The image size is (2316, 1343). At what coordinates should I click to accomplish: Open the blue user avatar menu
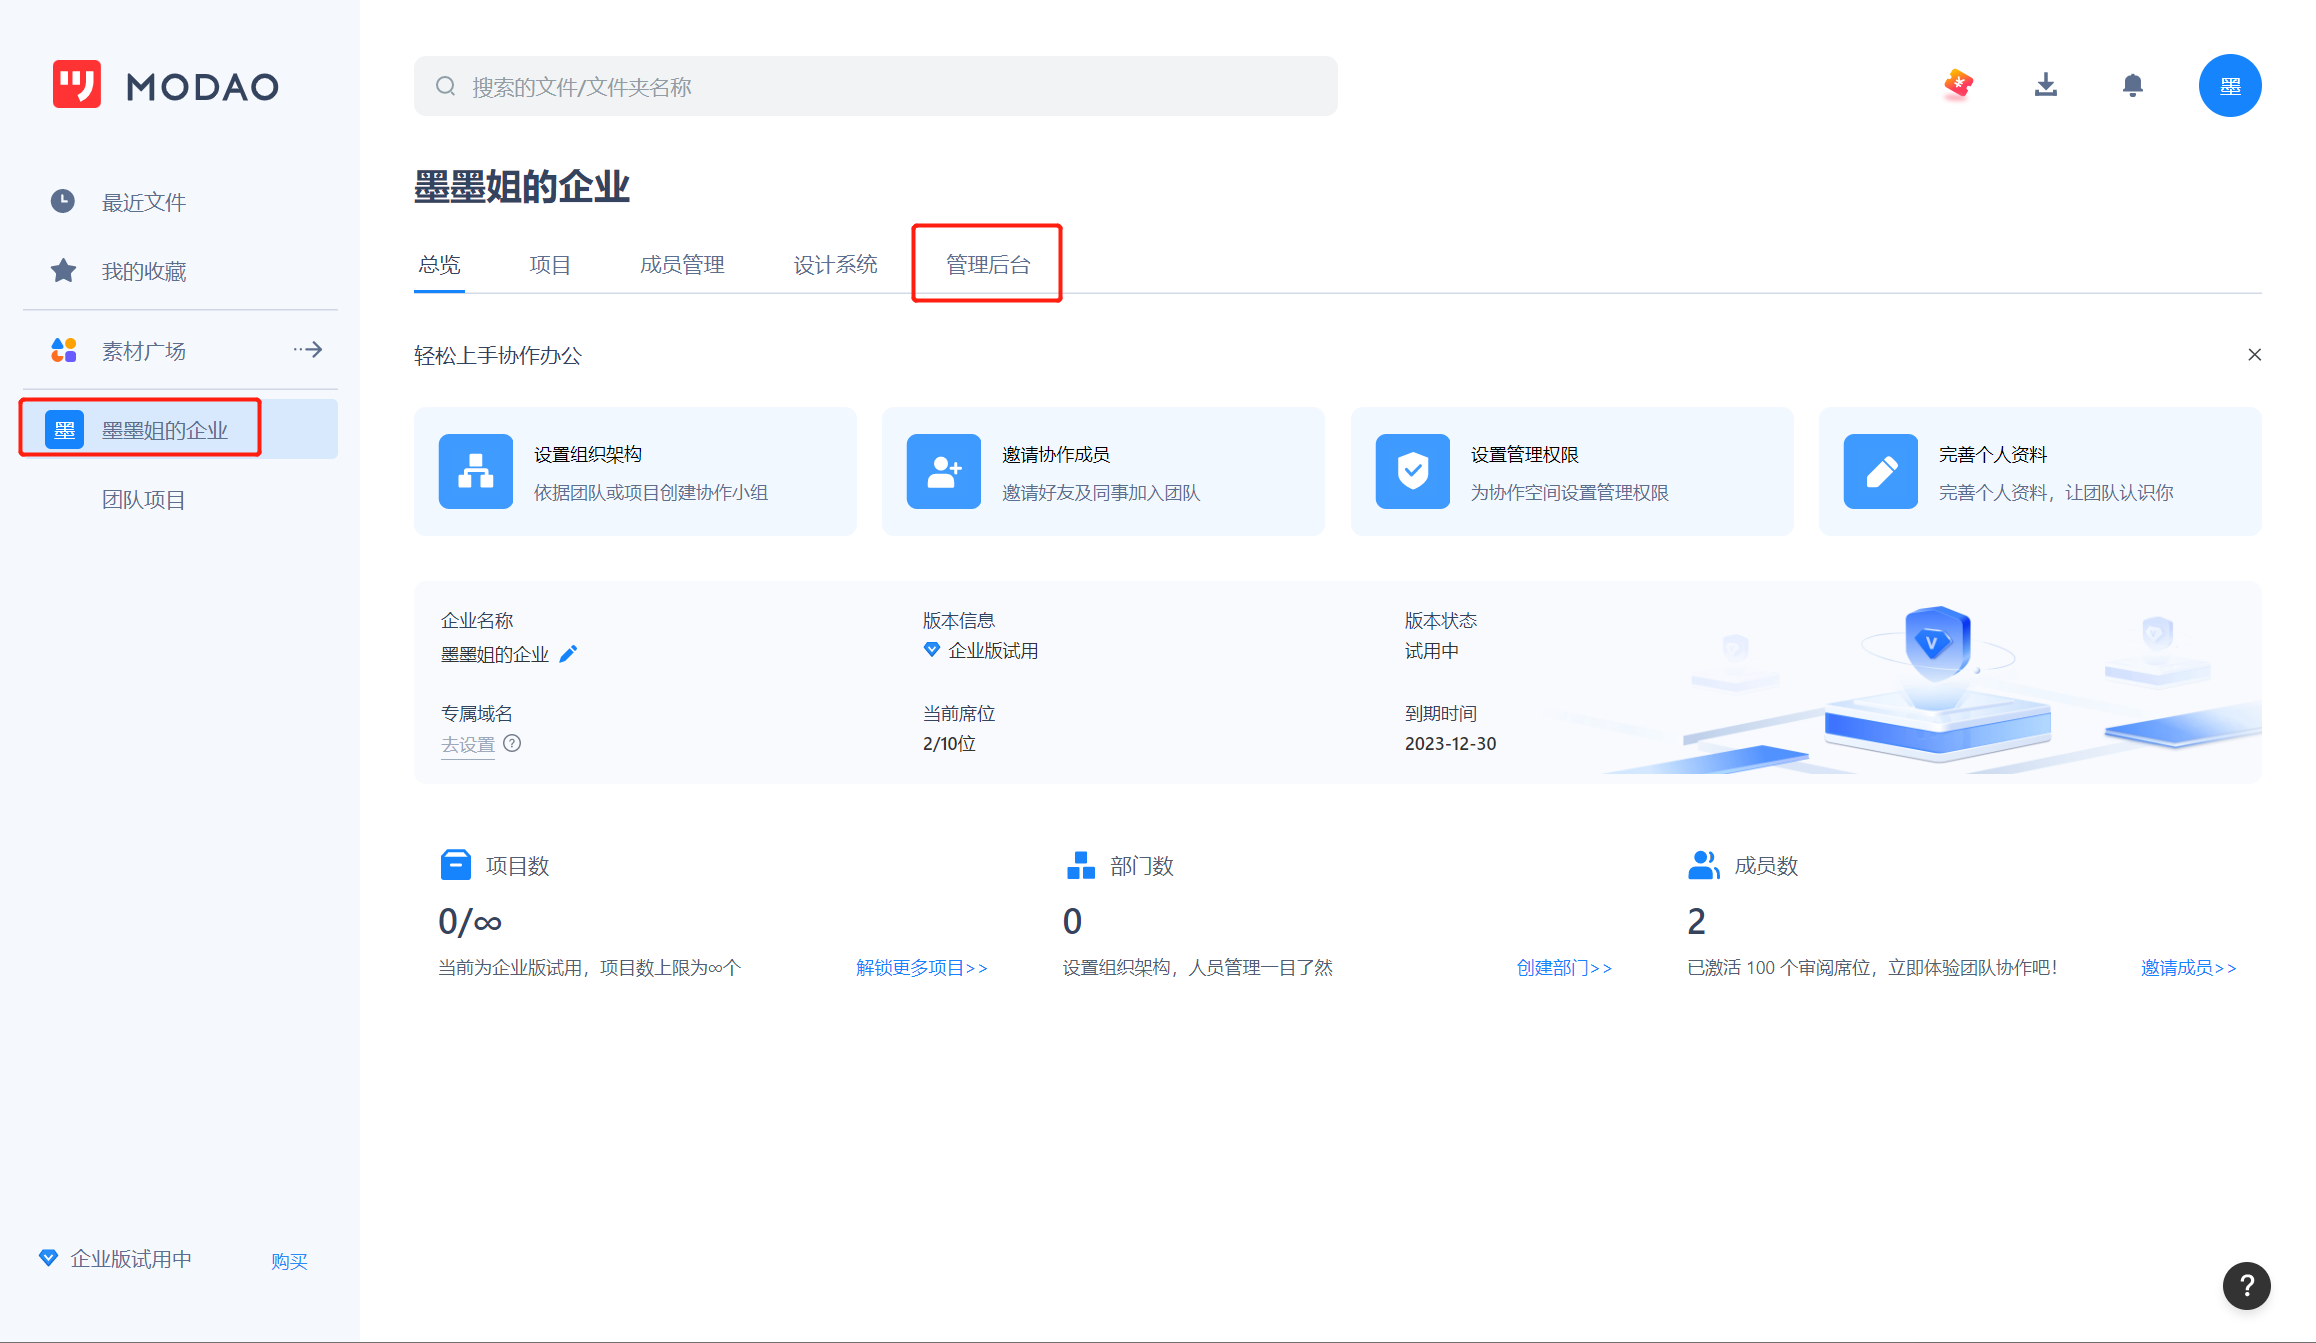point(2229,86)
